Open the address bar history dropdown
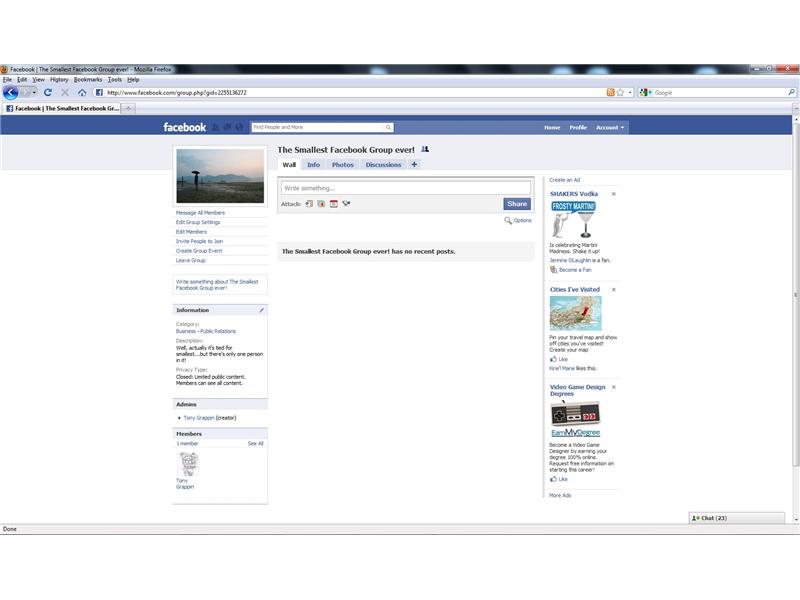The image size is (800, 600). point(630,92)
